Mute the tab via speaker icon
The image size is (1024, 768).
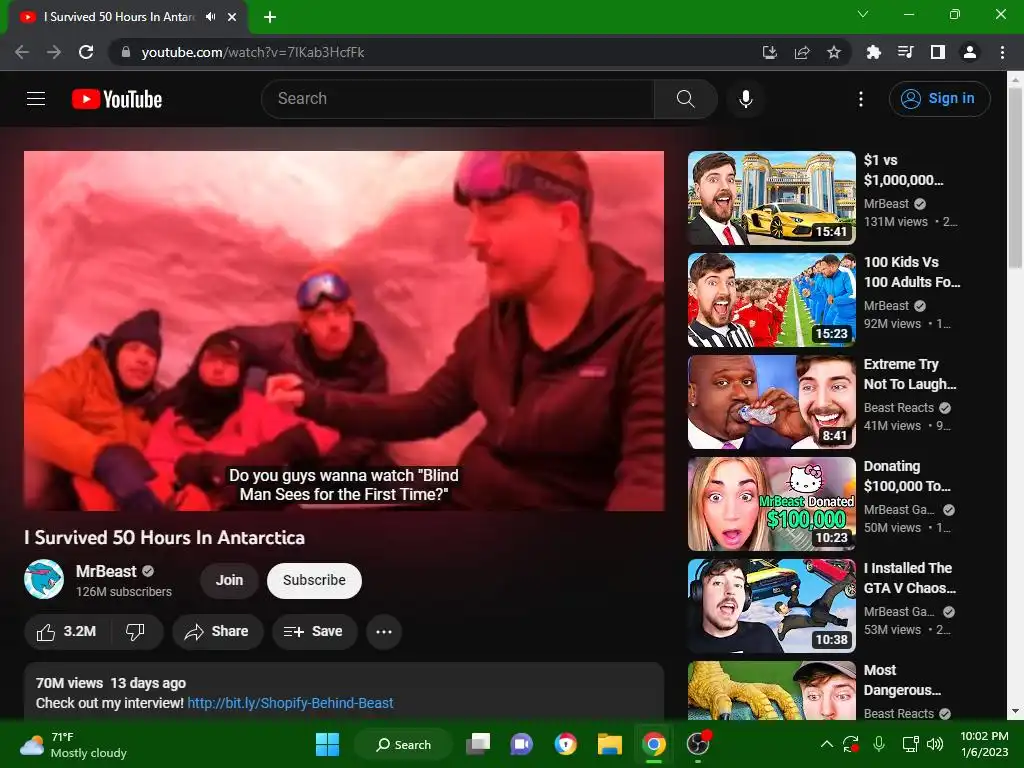[210, 17]
